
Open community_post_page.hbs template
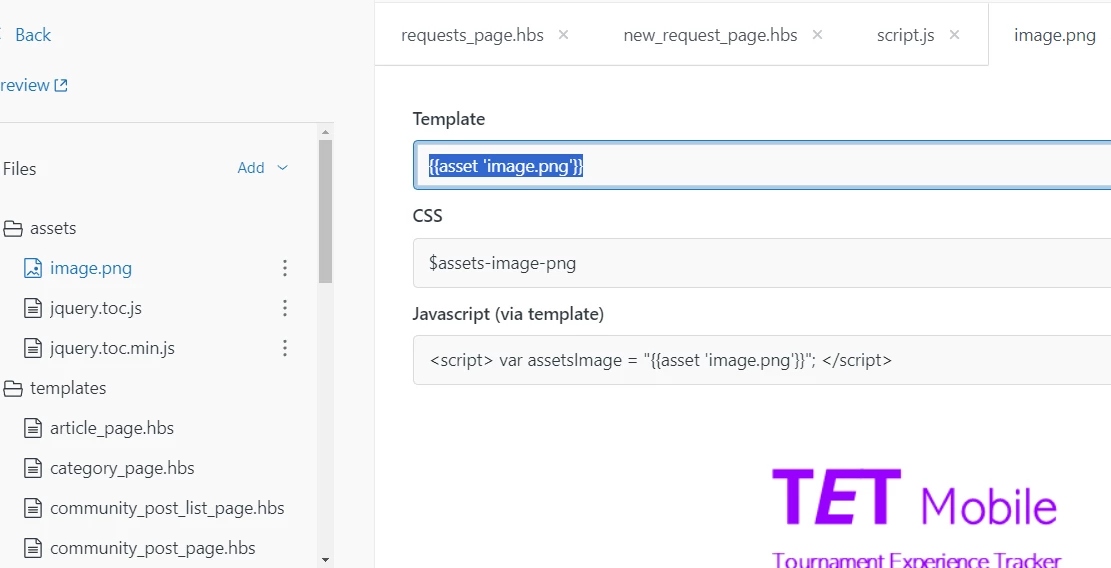click(x=152, y=549)
